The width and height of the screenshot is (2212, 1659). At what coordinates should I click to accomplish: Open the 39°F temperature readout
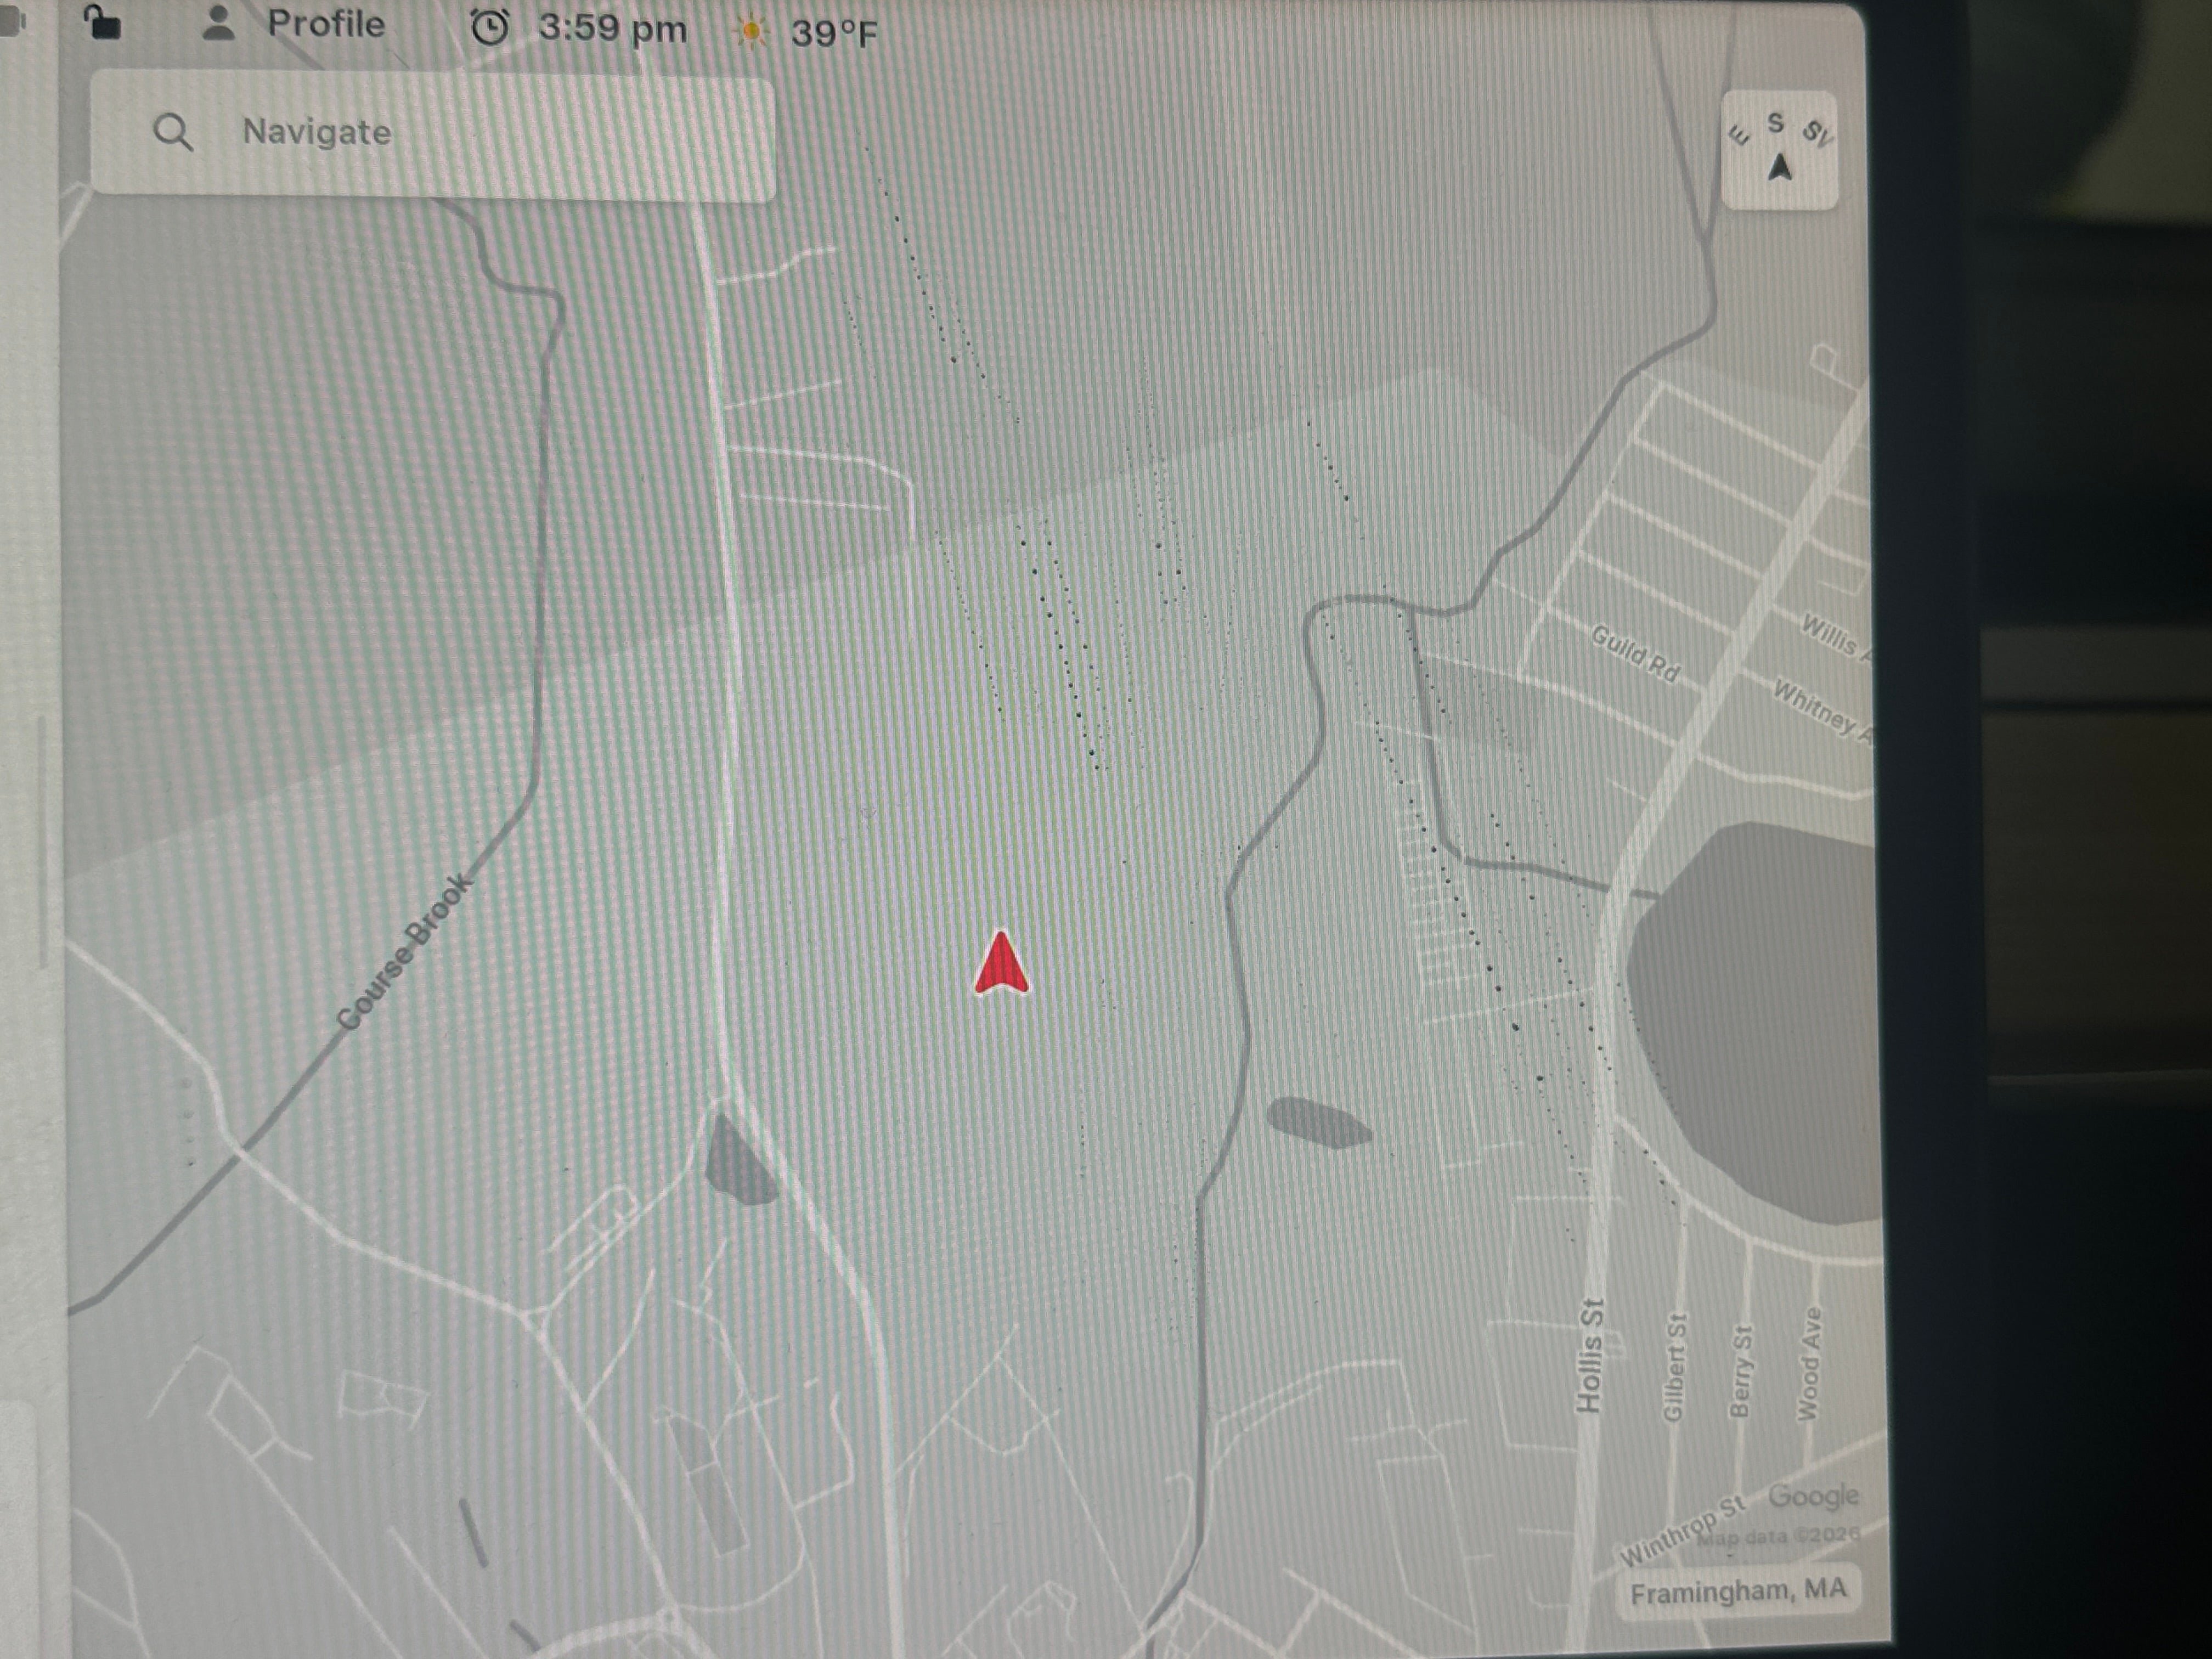point(834,34)
